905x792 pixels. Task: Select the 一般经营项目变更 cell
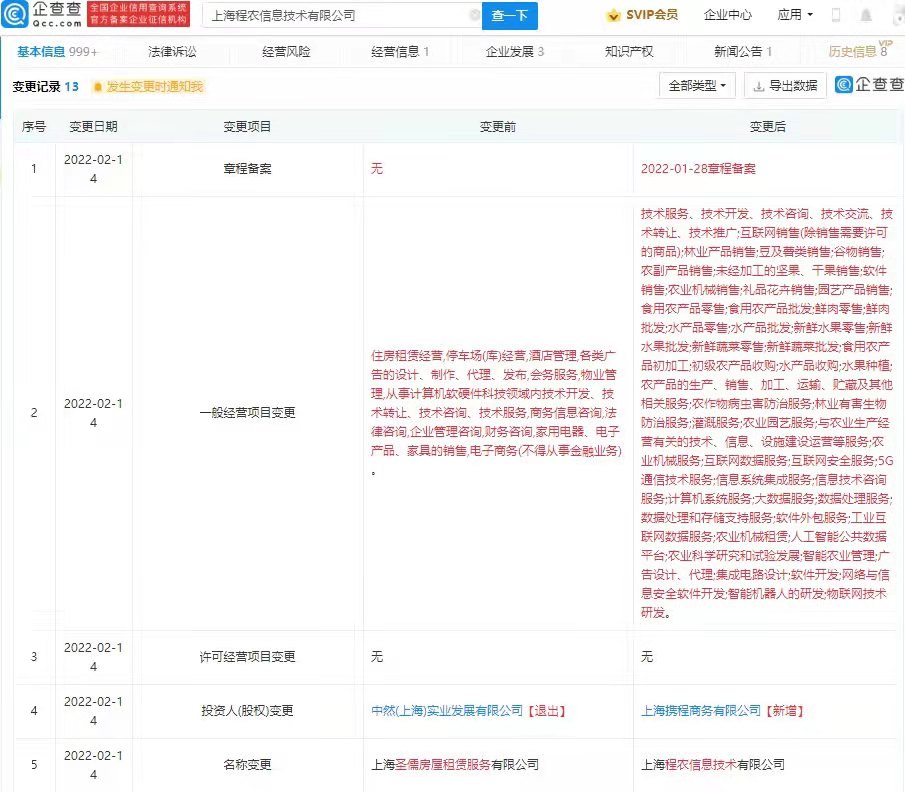(x=247, y=413)
